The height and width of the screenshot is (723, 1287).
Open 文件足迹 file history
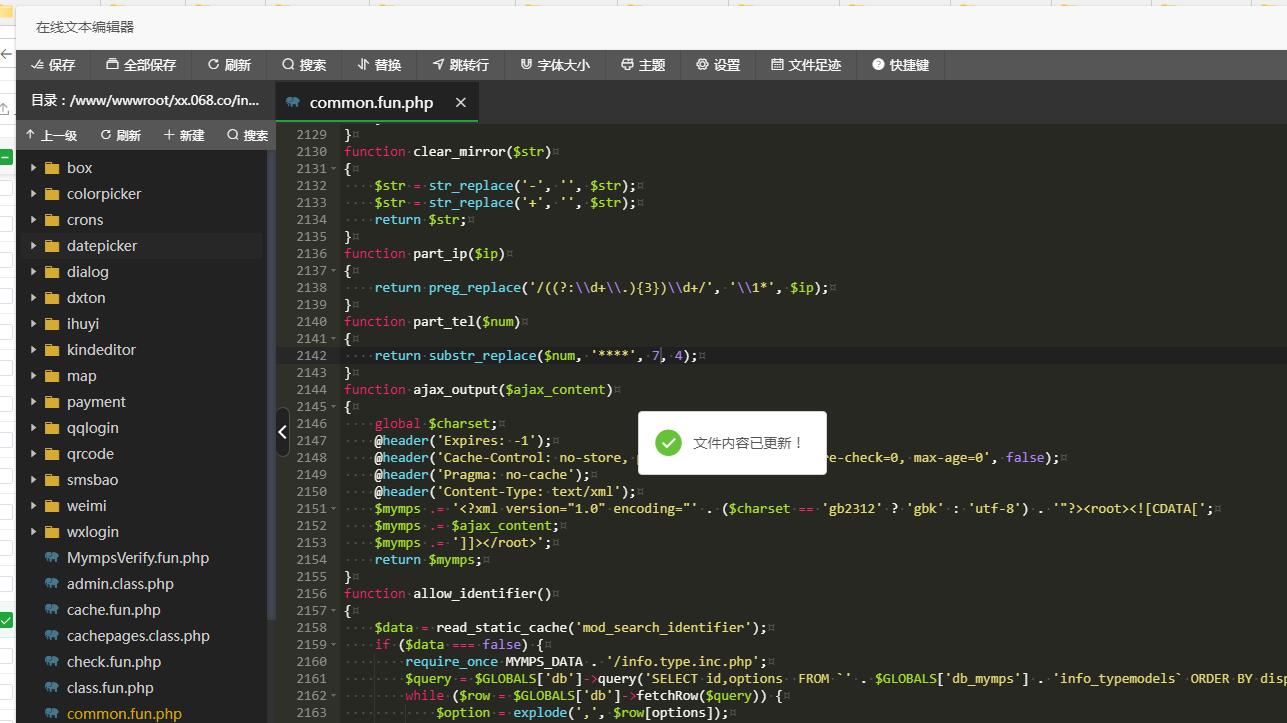coord(806,65)
